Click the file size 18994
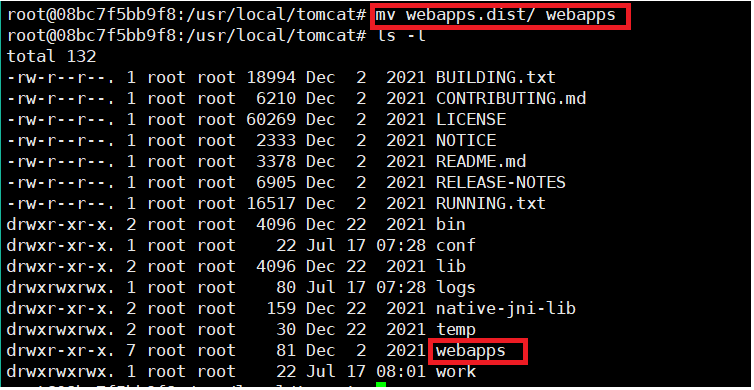Image resolution: width=754 pixels, height=390 pixels. [271, 77]
